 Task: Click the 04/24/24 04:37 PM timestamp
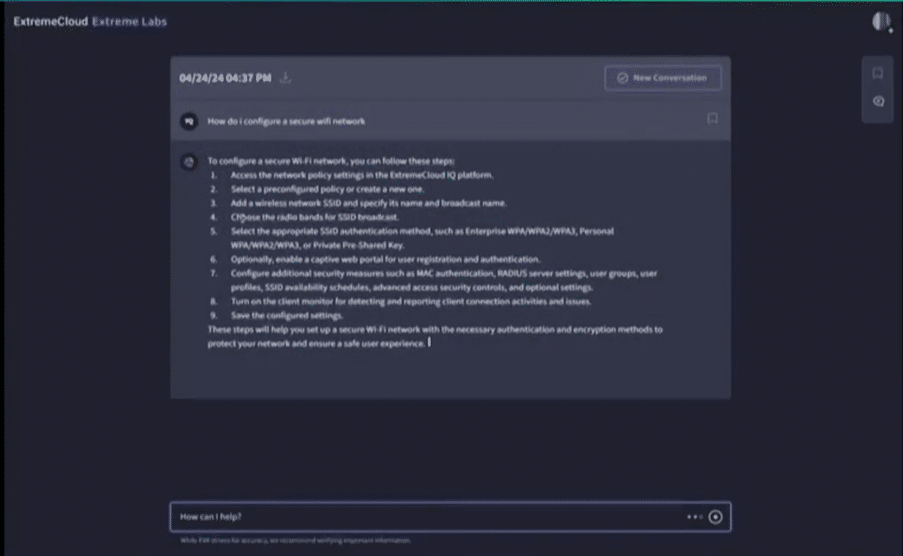tap(225, 78)
